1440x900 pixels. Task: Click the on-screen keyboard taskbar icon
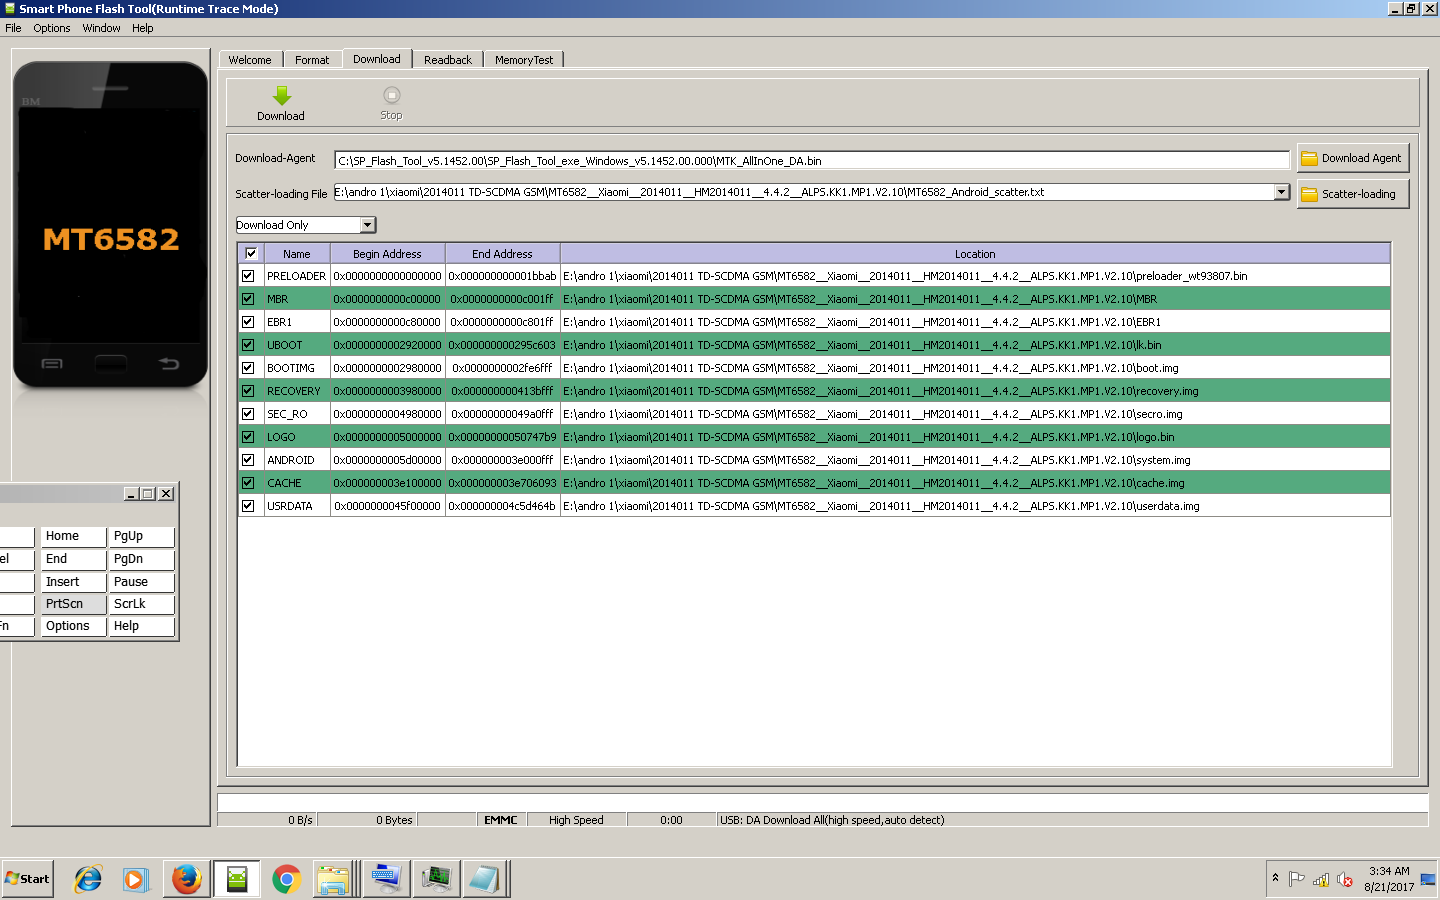[385, 879]
